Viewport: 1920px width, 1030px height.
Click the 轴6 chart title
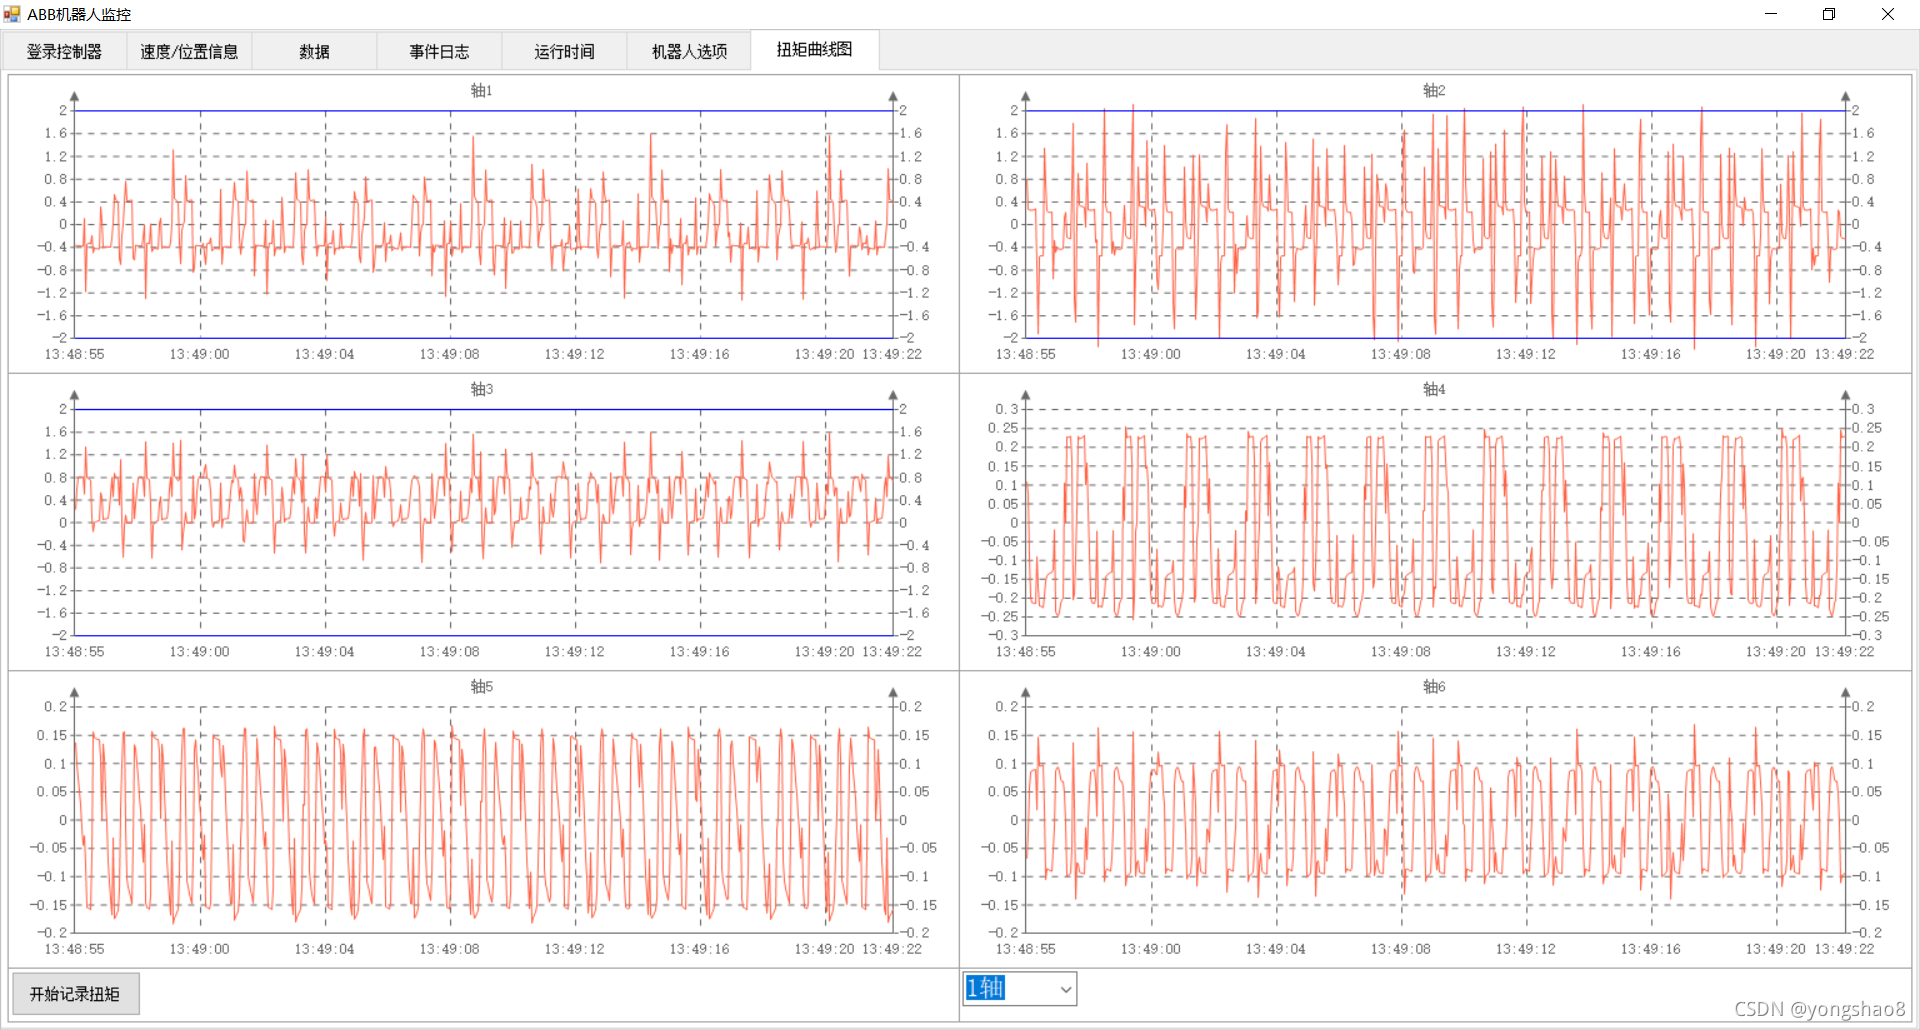click(x=1434, y=686)
